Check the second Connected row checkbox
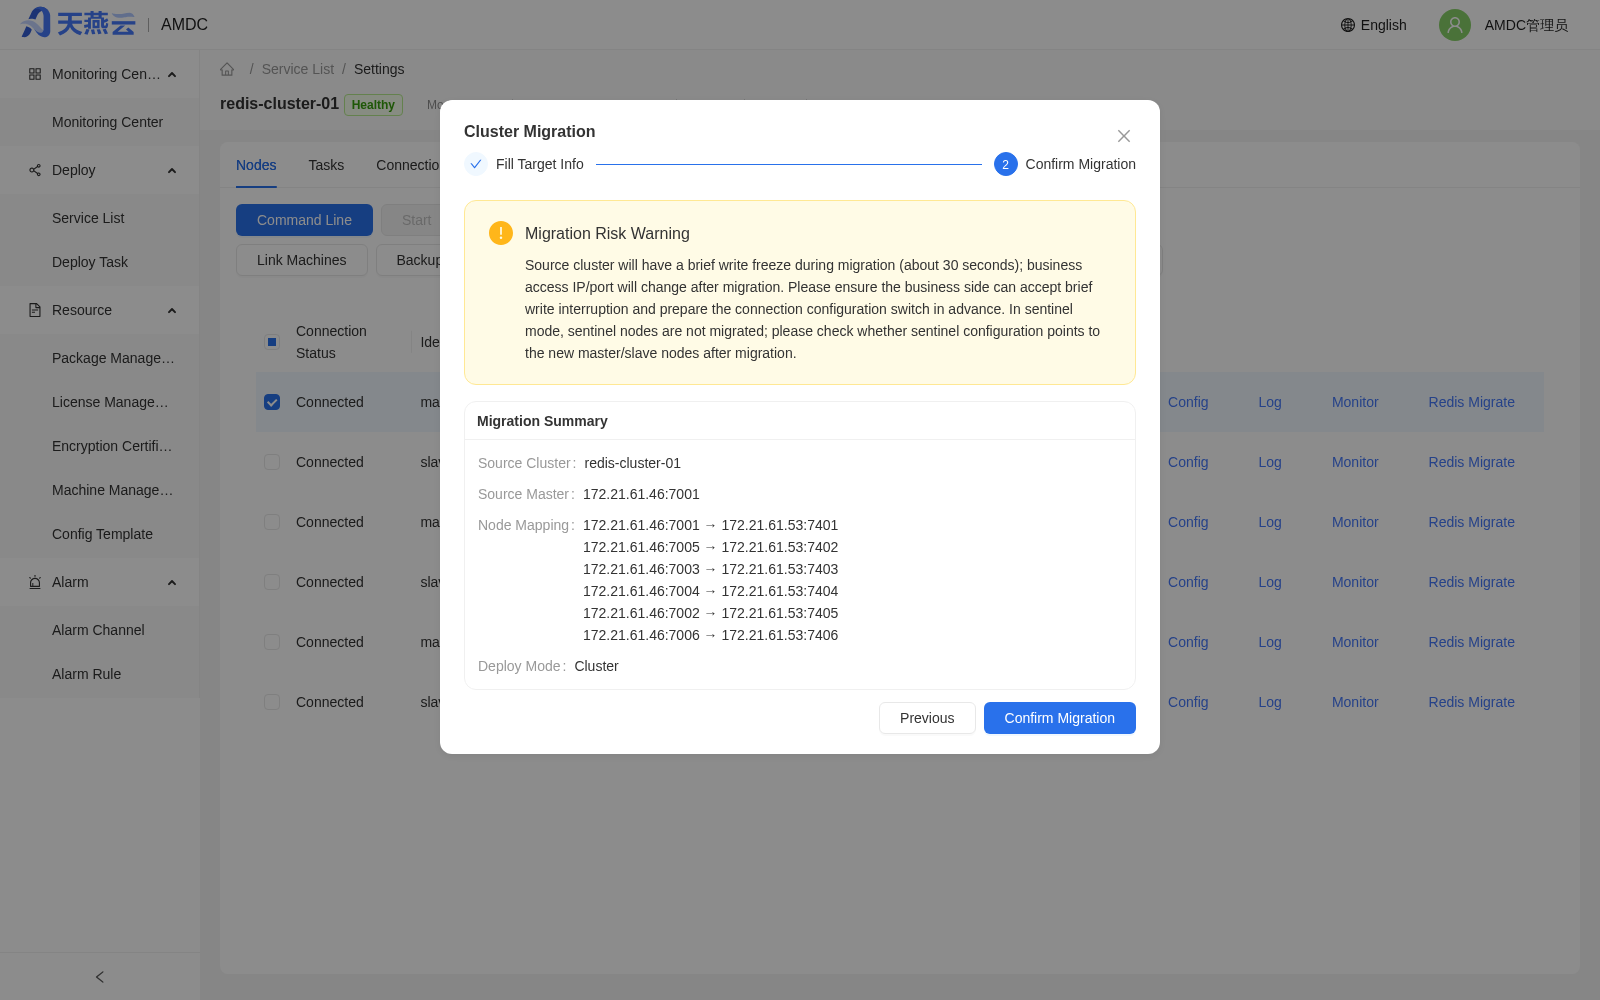 (272, 462)
